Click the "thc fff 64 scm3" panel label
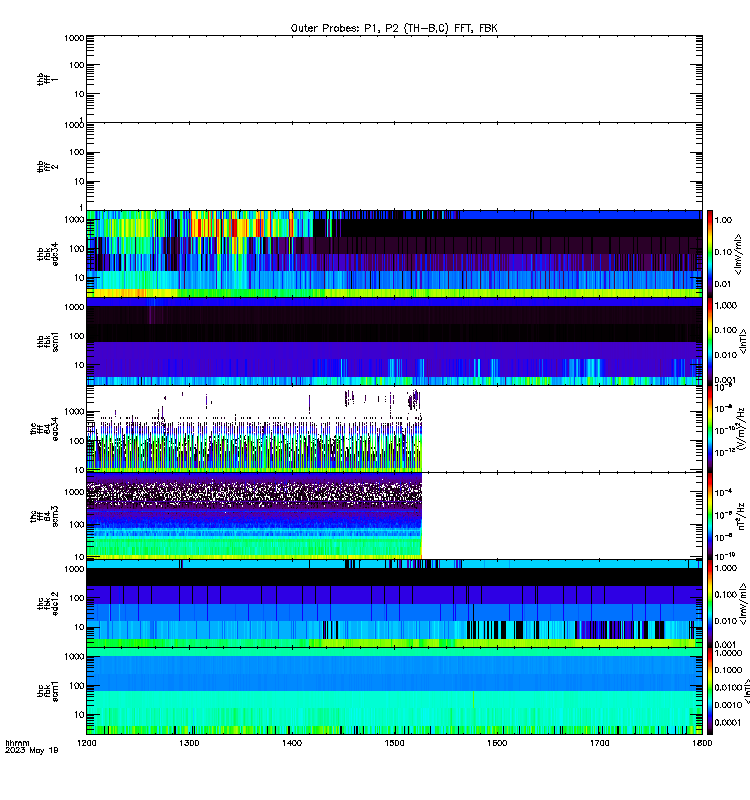Image resolution: width=750 pixels, height=800 pixels. 44,516
